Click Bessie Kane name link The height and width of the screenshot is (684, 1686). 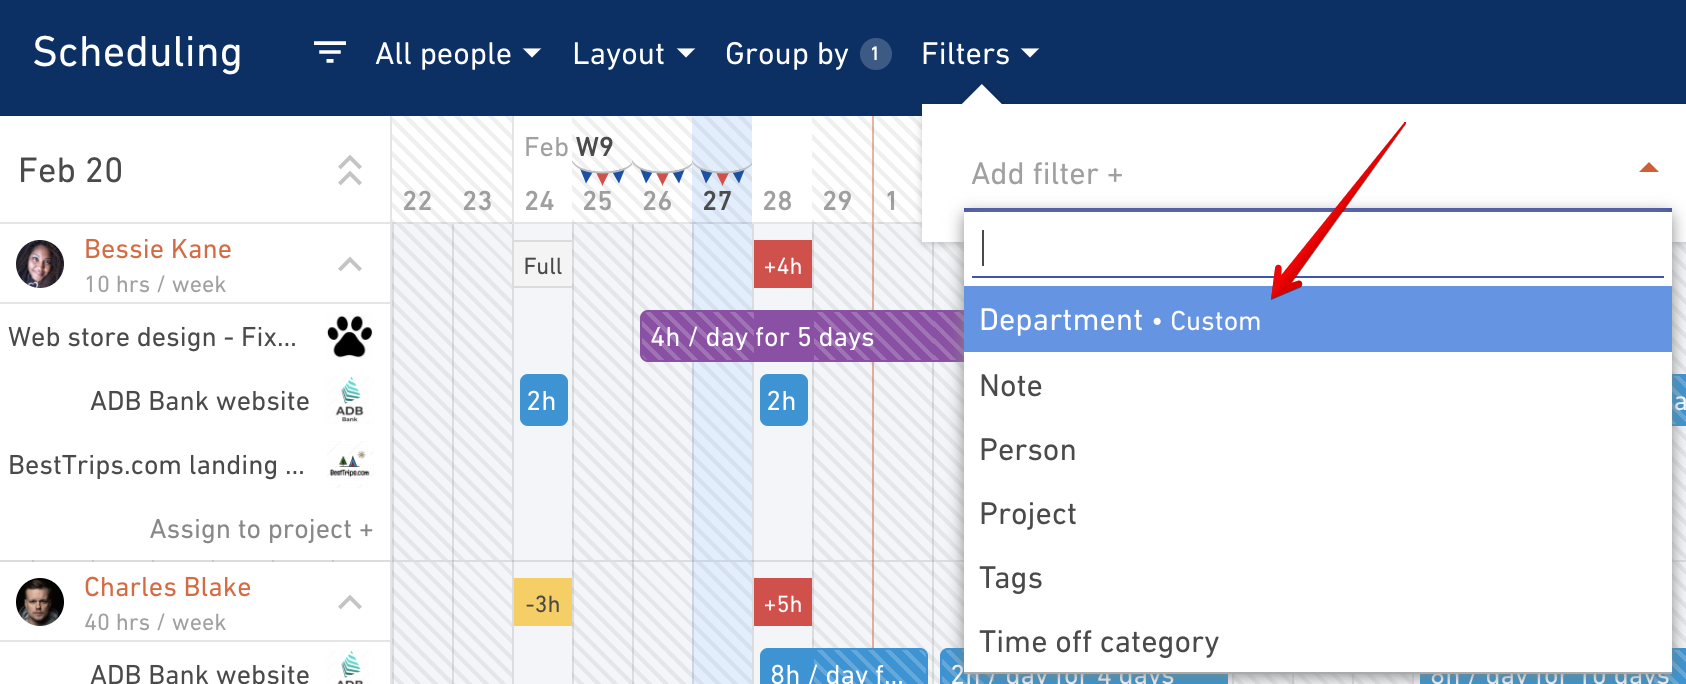pyautogui.click(x=158, y=249)
